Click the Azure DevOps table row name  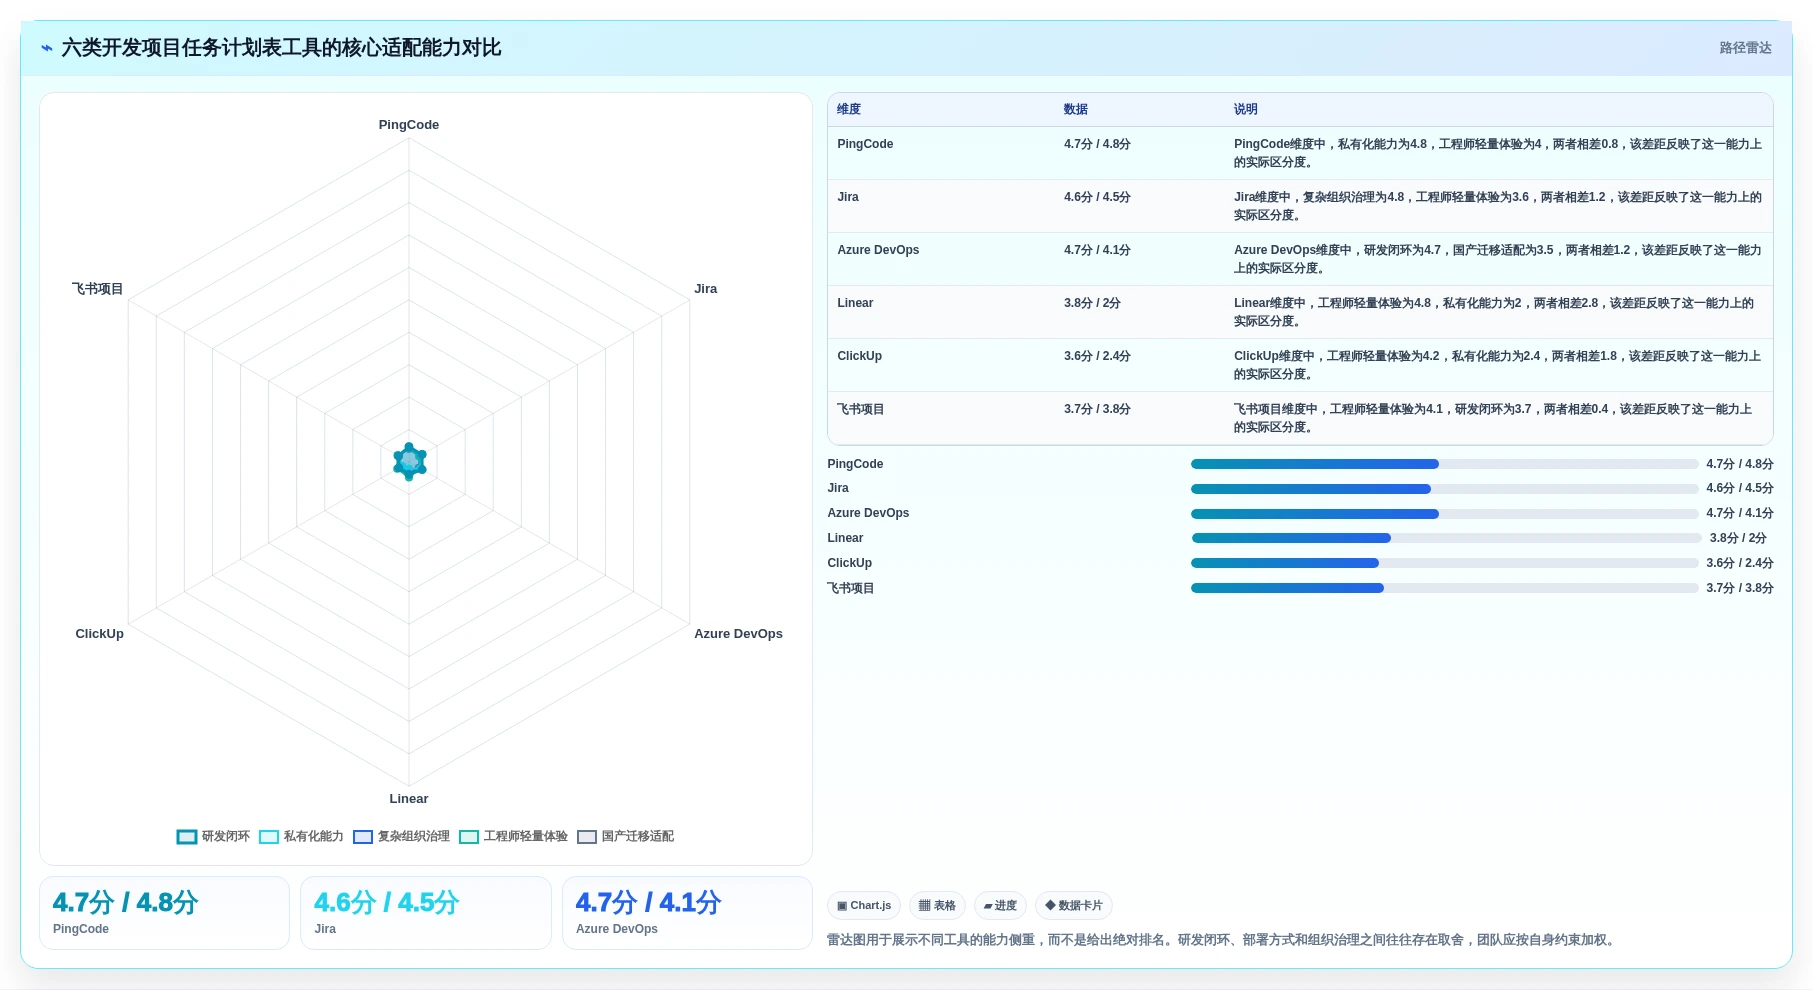point(878,250)
